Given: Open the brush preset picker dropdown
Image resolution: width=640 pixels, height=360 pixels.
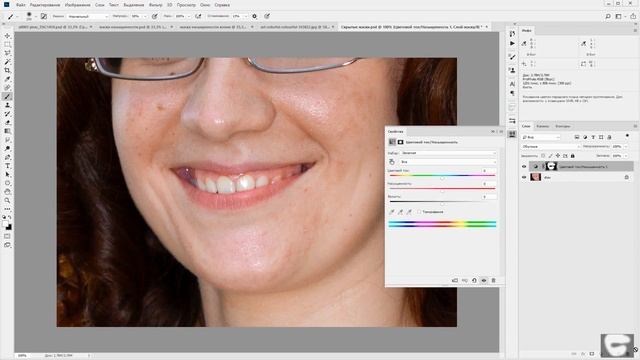Looking at the screenshot, I should (x=36, y=17).
